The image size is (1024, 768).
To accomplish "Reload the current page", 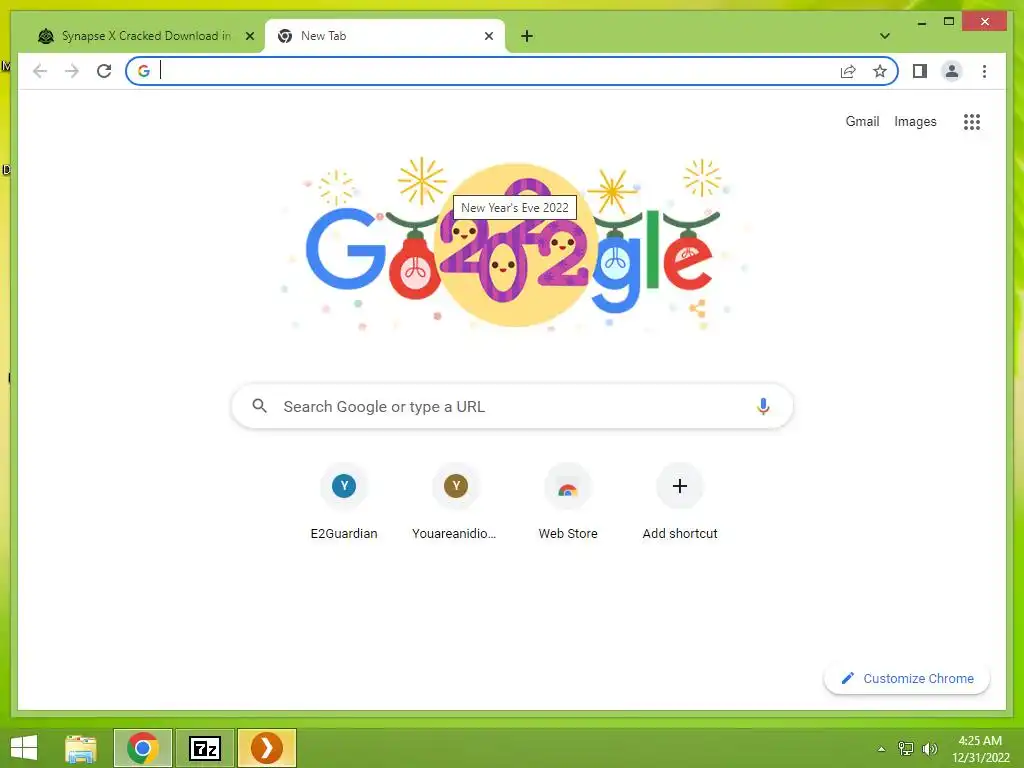I will [104, 71].
